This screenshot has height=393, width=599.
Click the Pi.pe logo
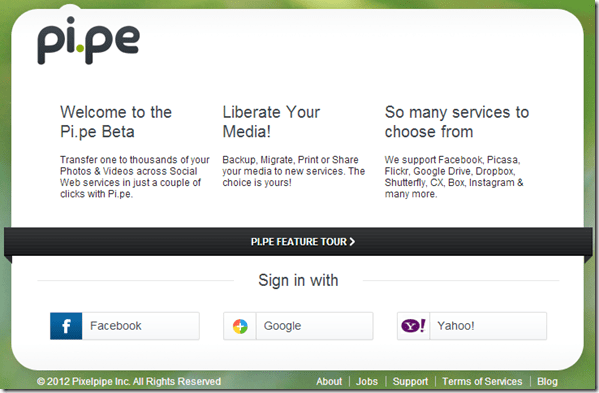(x=88, y=40)
